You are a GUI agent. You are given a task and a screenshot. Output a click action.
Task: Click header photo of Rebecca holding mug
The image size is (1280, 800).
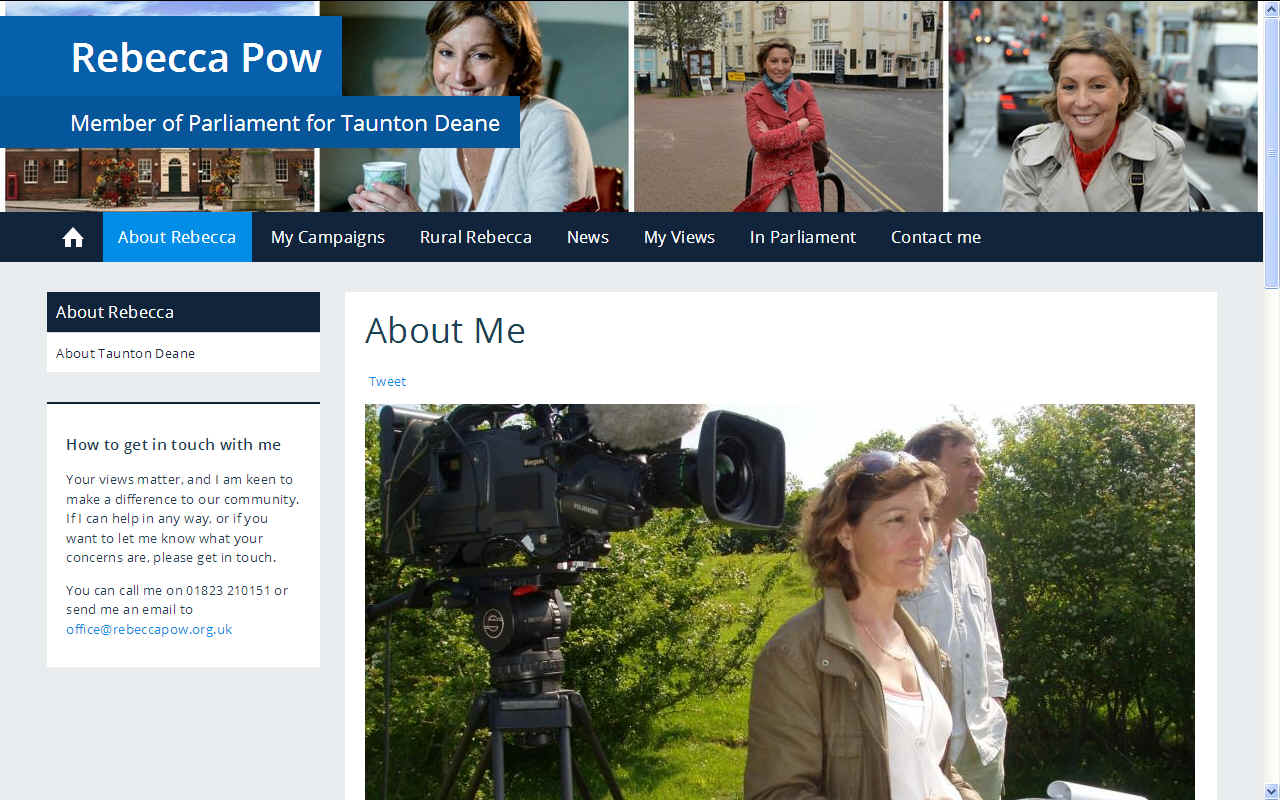click(x=474, y=106)
